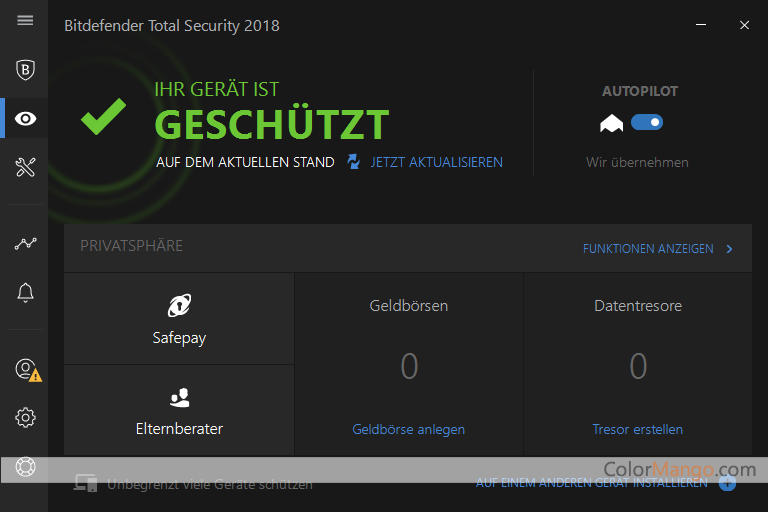Click the Tresor erstellen link
Viewport: 768px width, 512px height.
pos(637,429)
